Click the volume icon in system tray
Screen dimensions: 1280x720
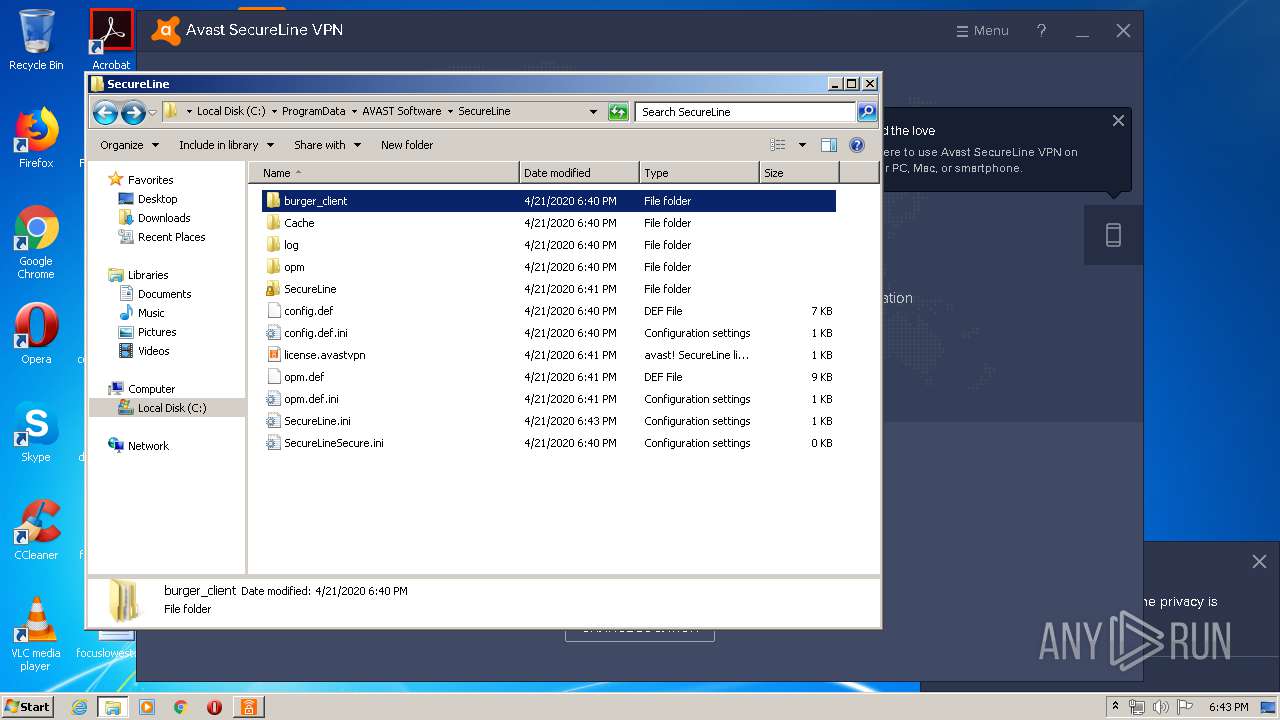(x=1161, y=707)
